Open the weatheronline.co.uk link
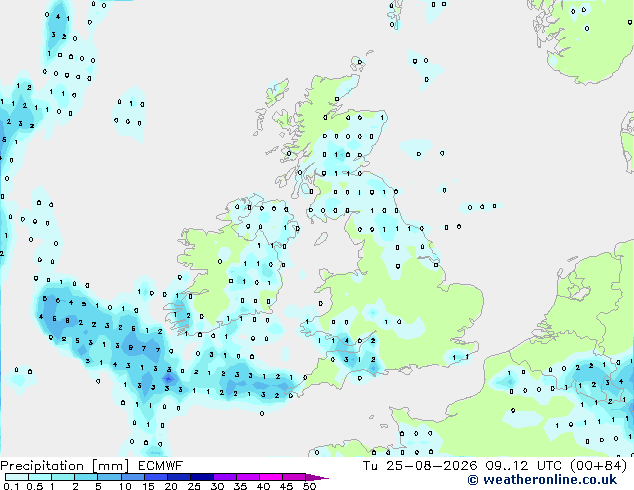The image size is (634, 490). 542,480
